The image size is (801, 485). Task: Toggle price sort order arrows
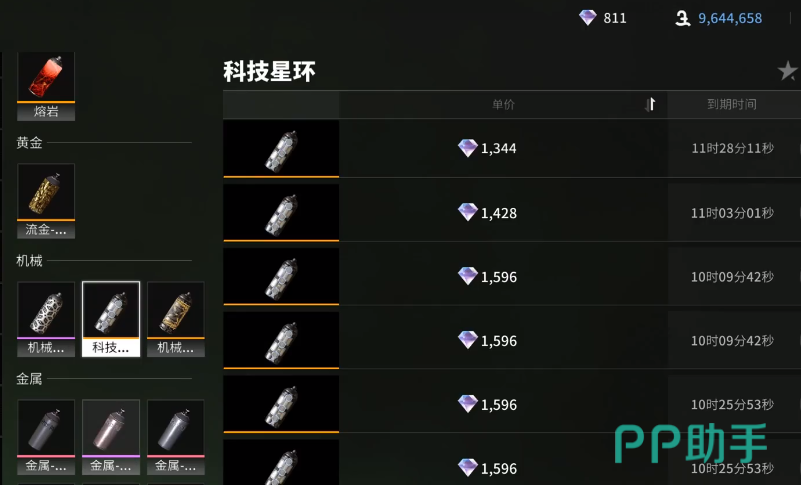click(650, 104)
